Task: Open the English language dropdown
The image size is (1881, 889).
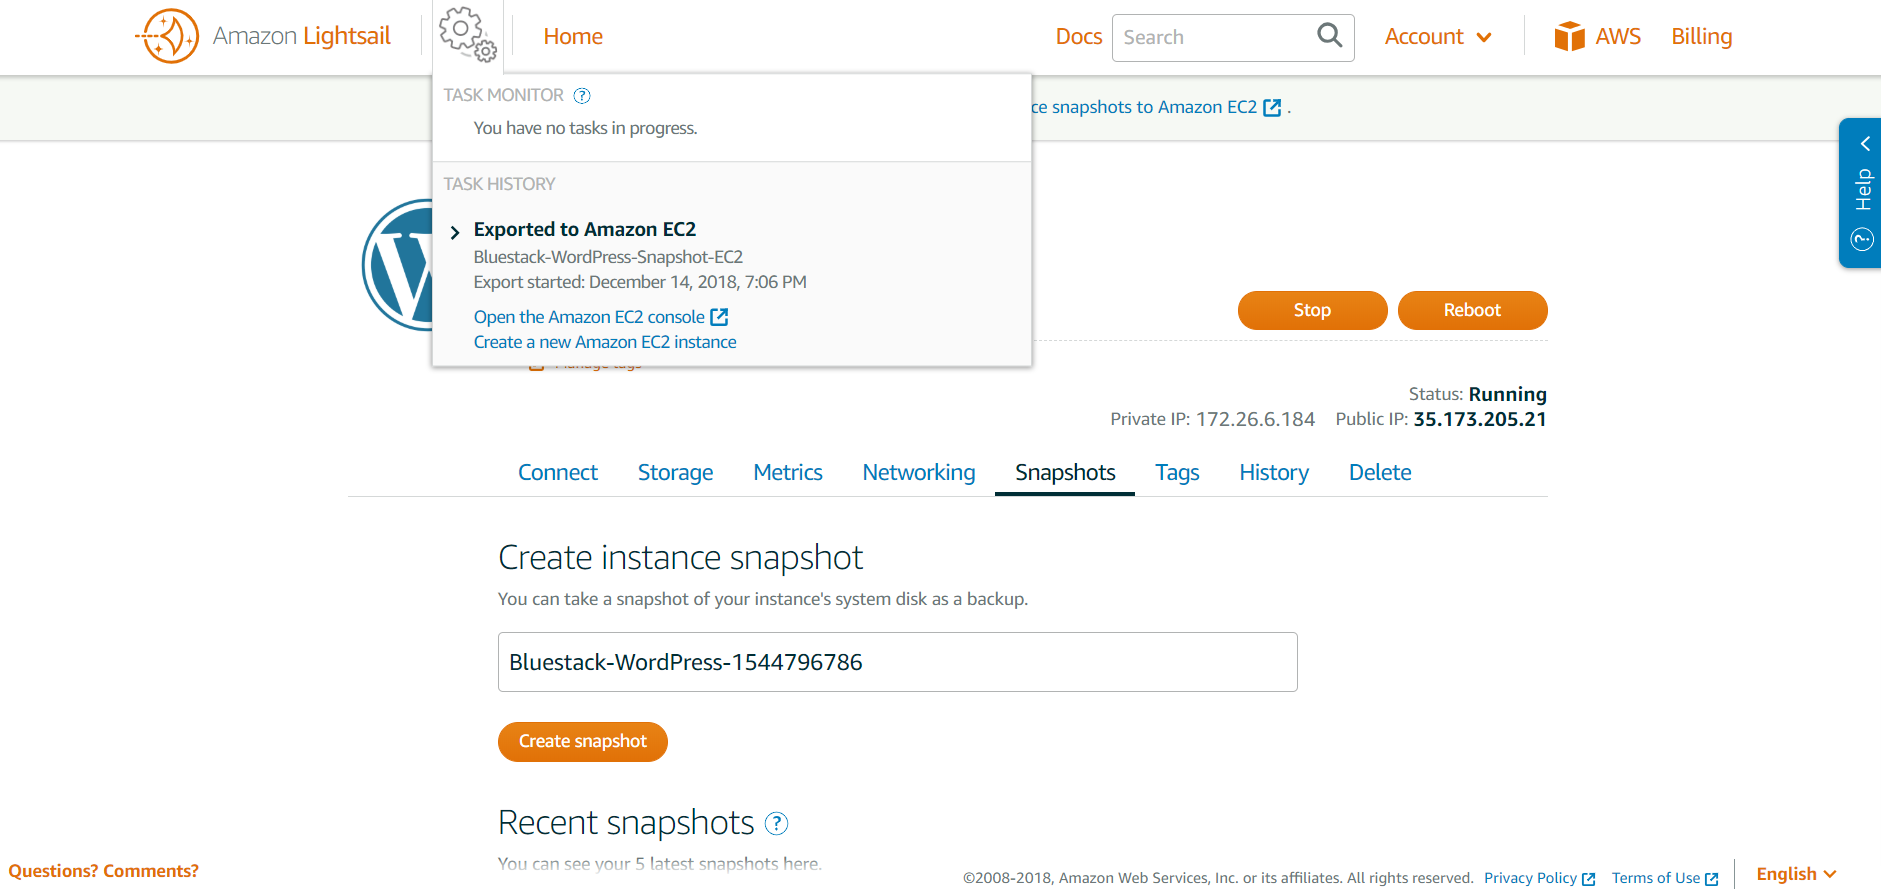Action: coord(1796,874)
